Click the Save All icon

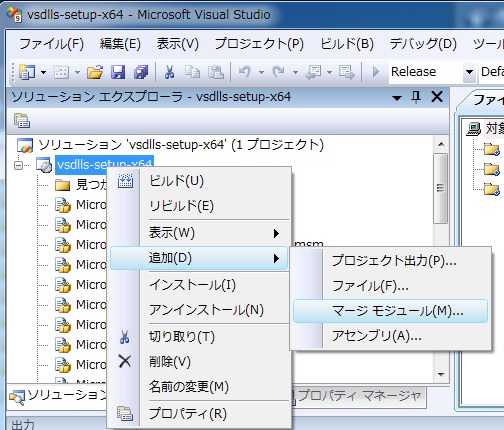[141, 72]
